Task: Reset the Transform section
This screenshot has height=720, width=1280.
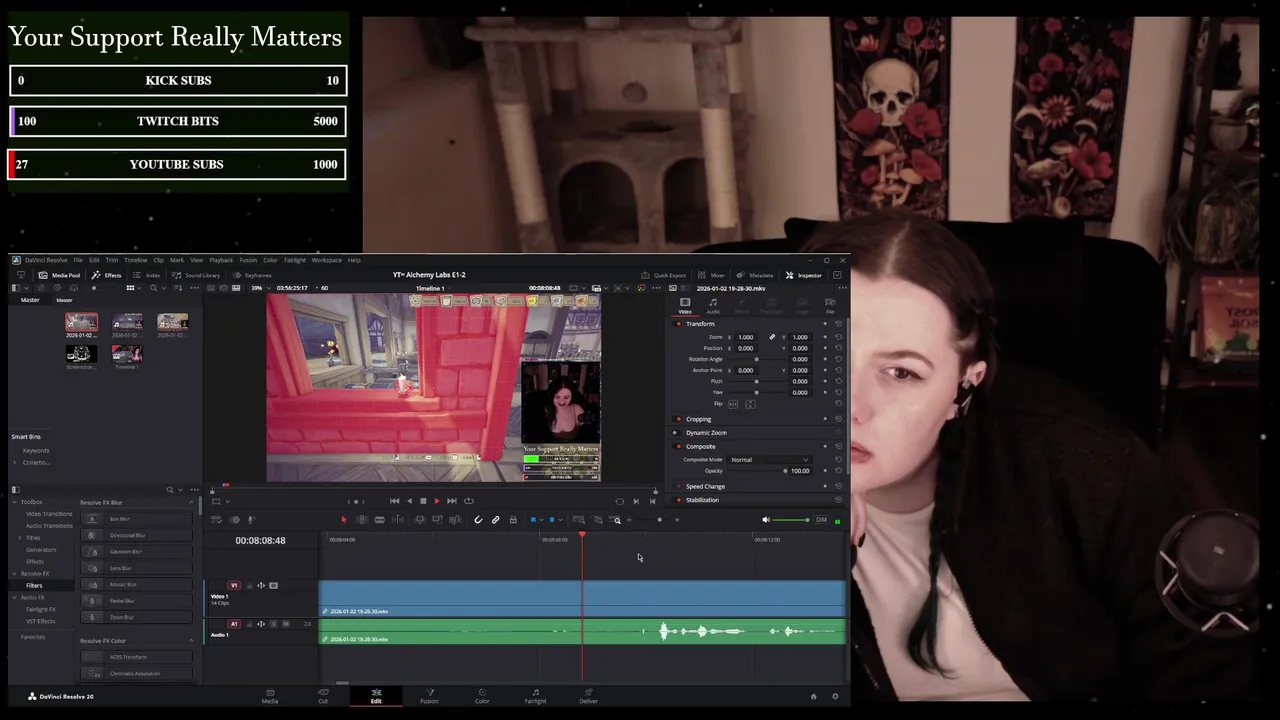Action: pyautogui.click(x=838, y=324)
